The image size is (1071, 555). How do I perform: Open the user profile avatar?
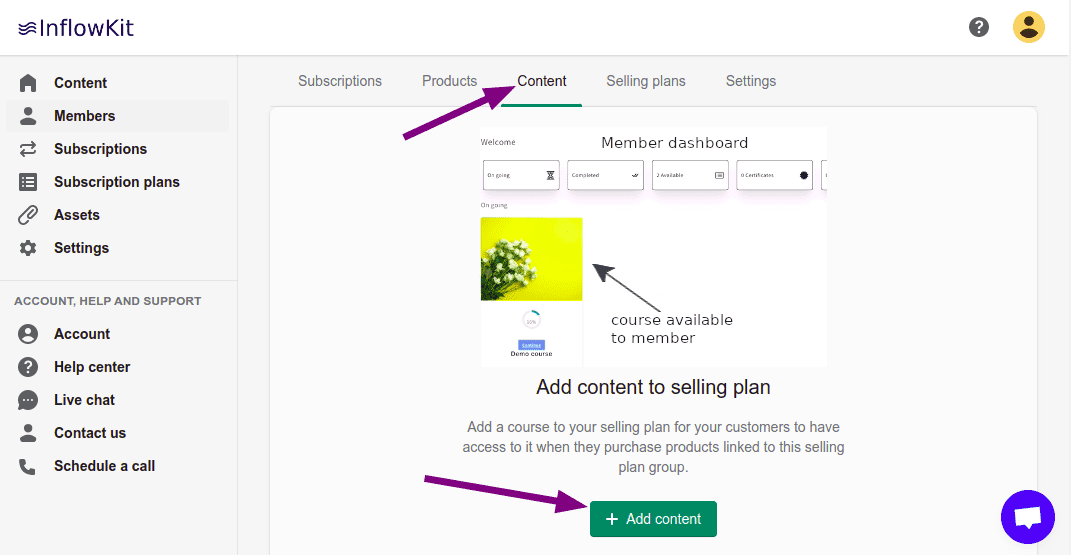tap(1028, 27)
